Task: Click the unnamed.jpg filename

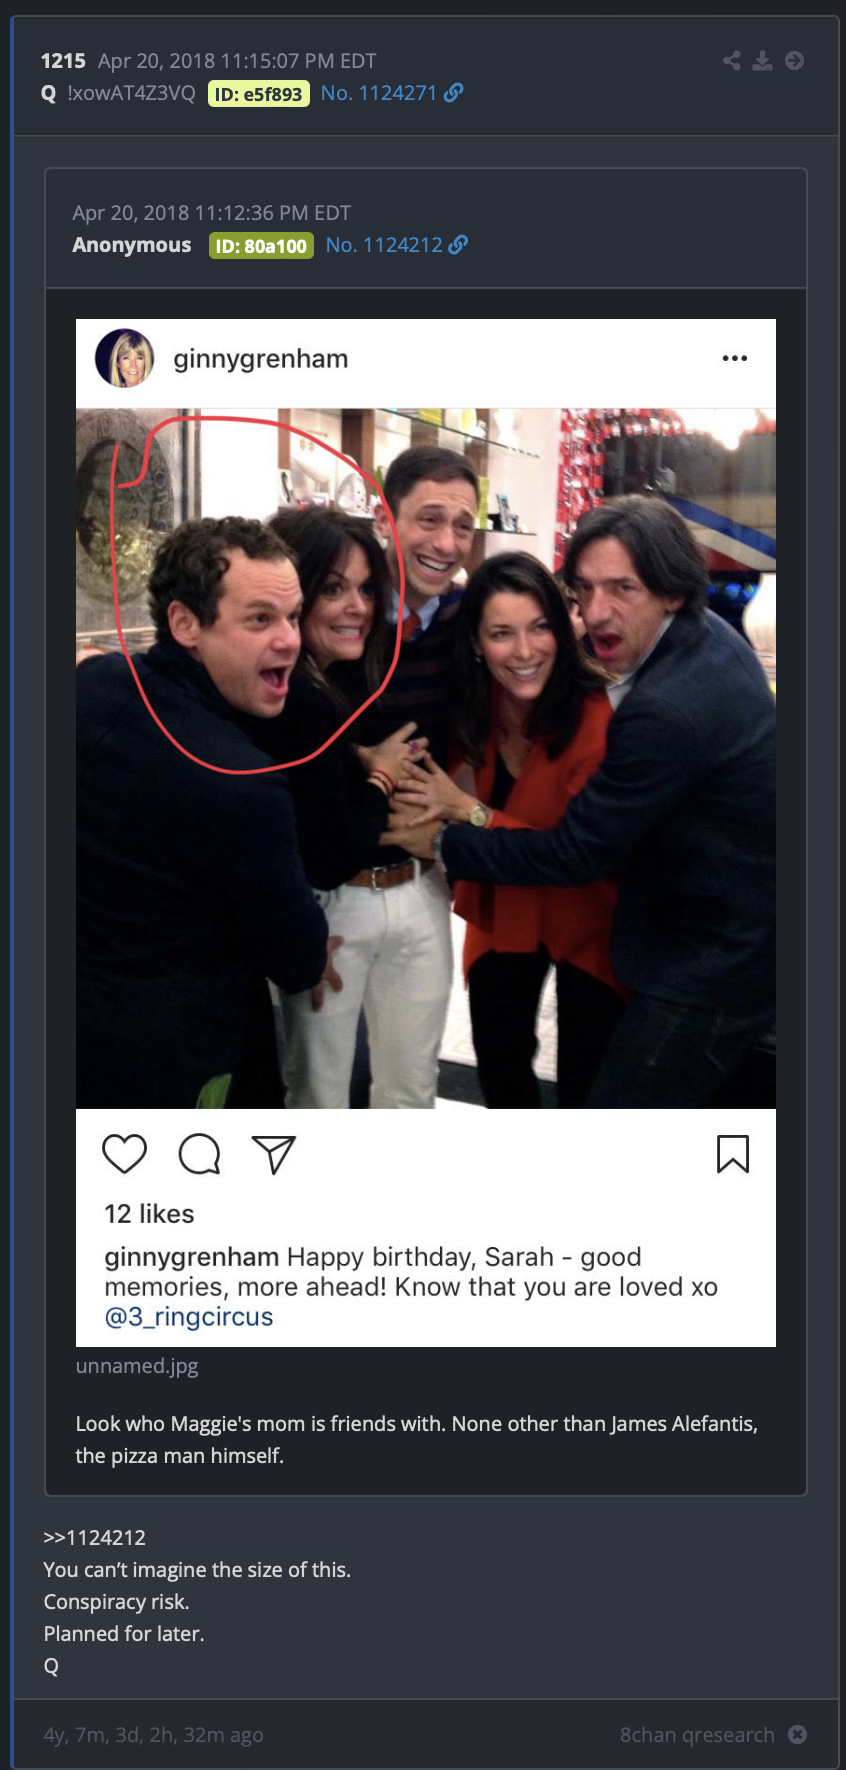Action: point(137,1366)
